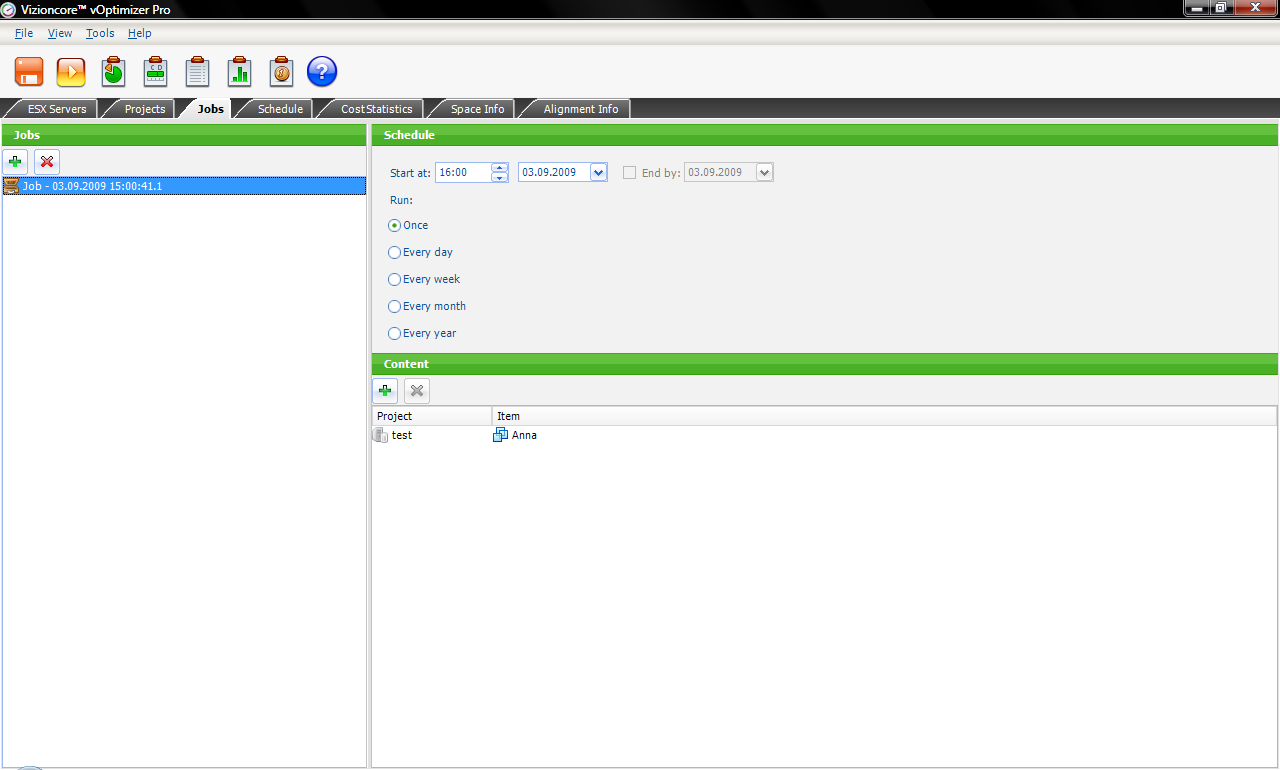Click the orange play run icon
The height and width of the screenshot is (770, 1280).
click(x=71, y=72)
